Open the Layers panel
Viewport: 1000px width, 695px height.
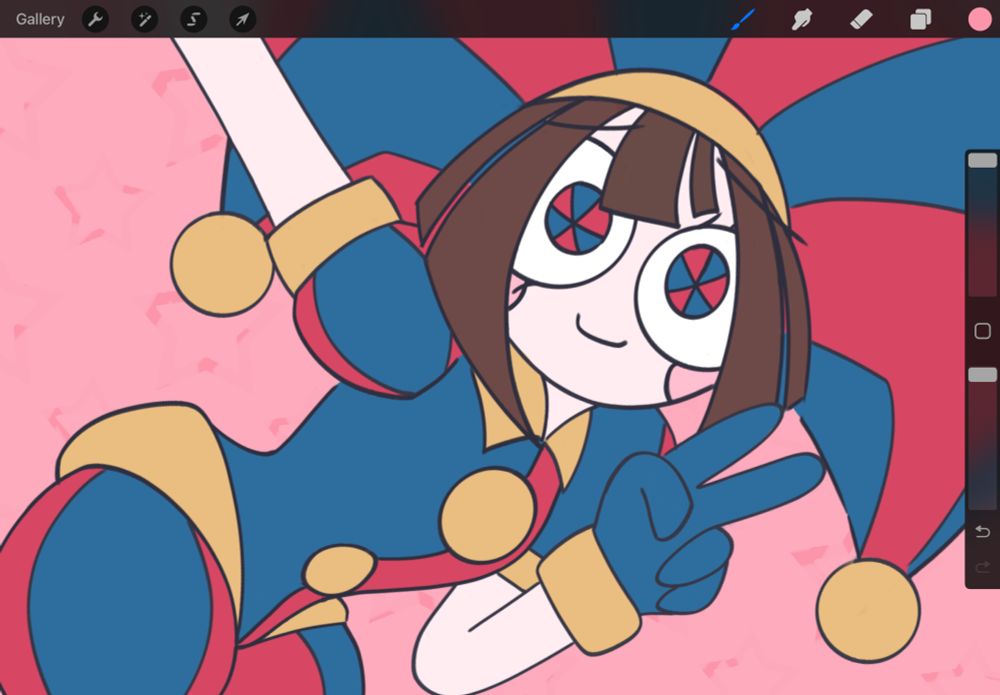click(920, 20)
